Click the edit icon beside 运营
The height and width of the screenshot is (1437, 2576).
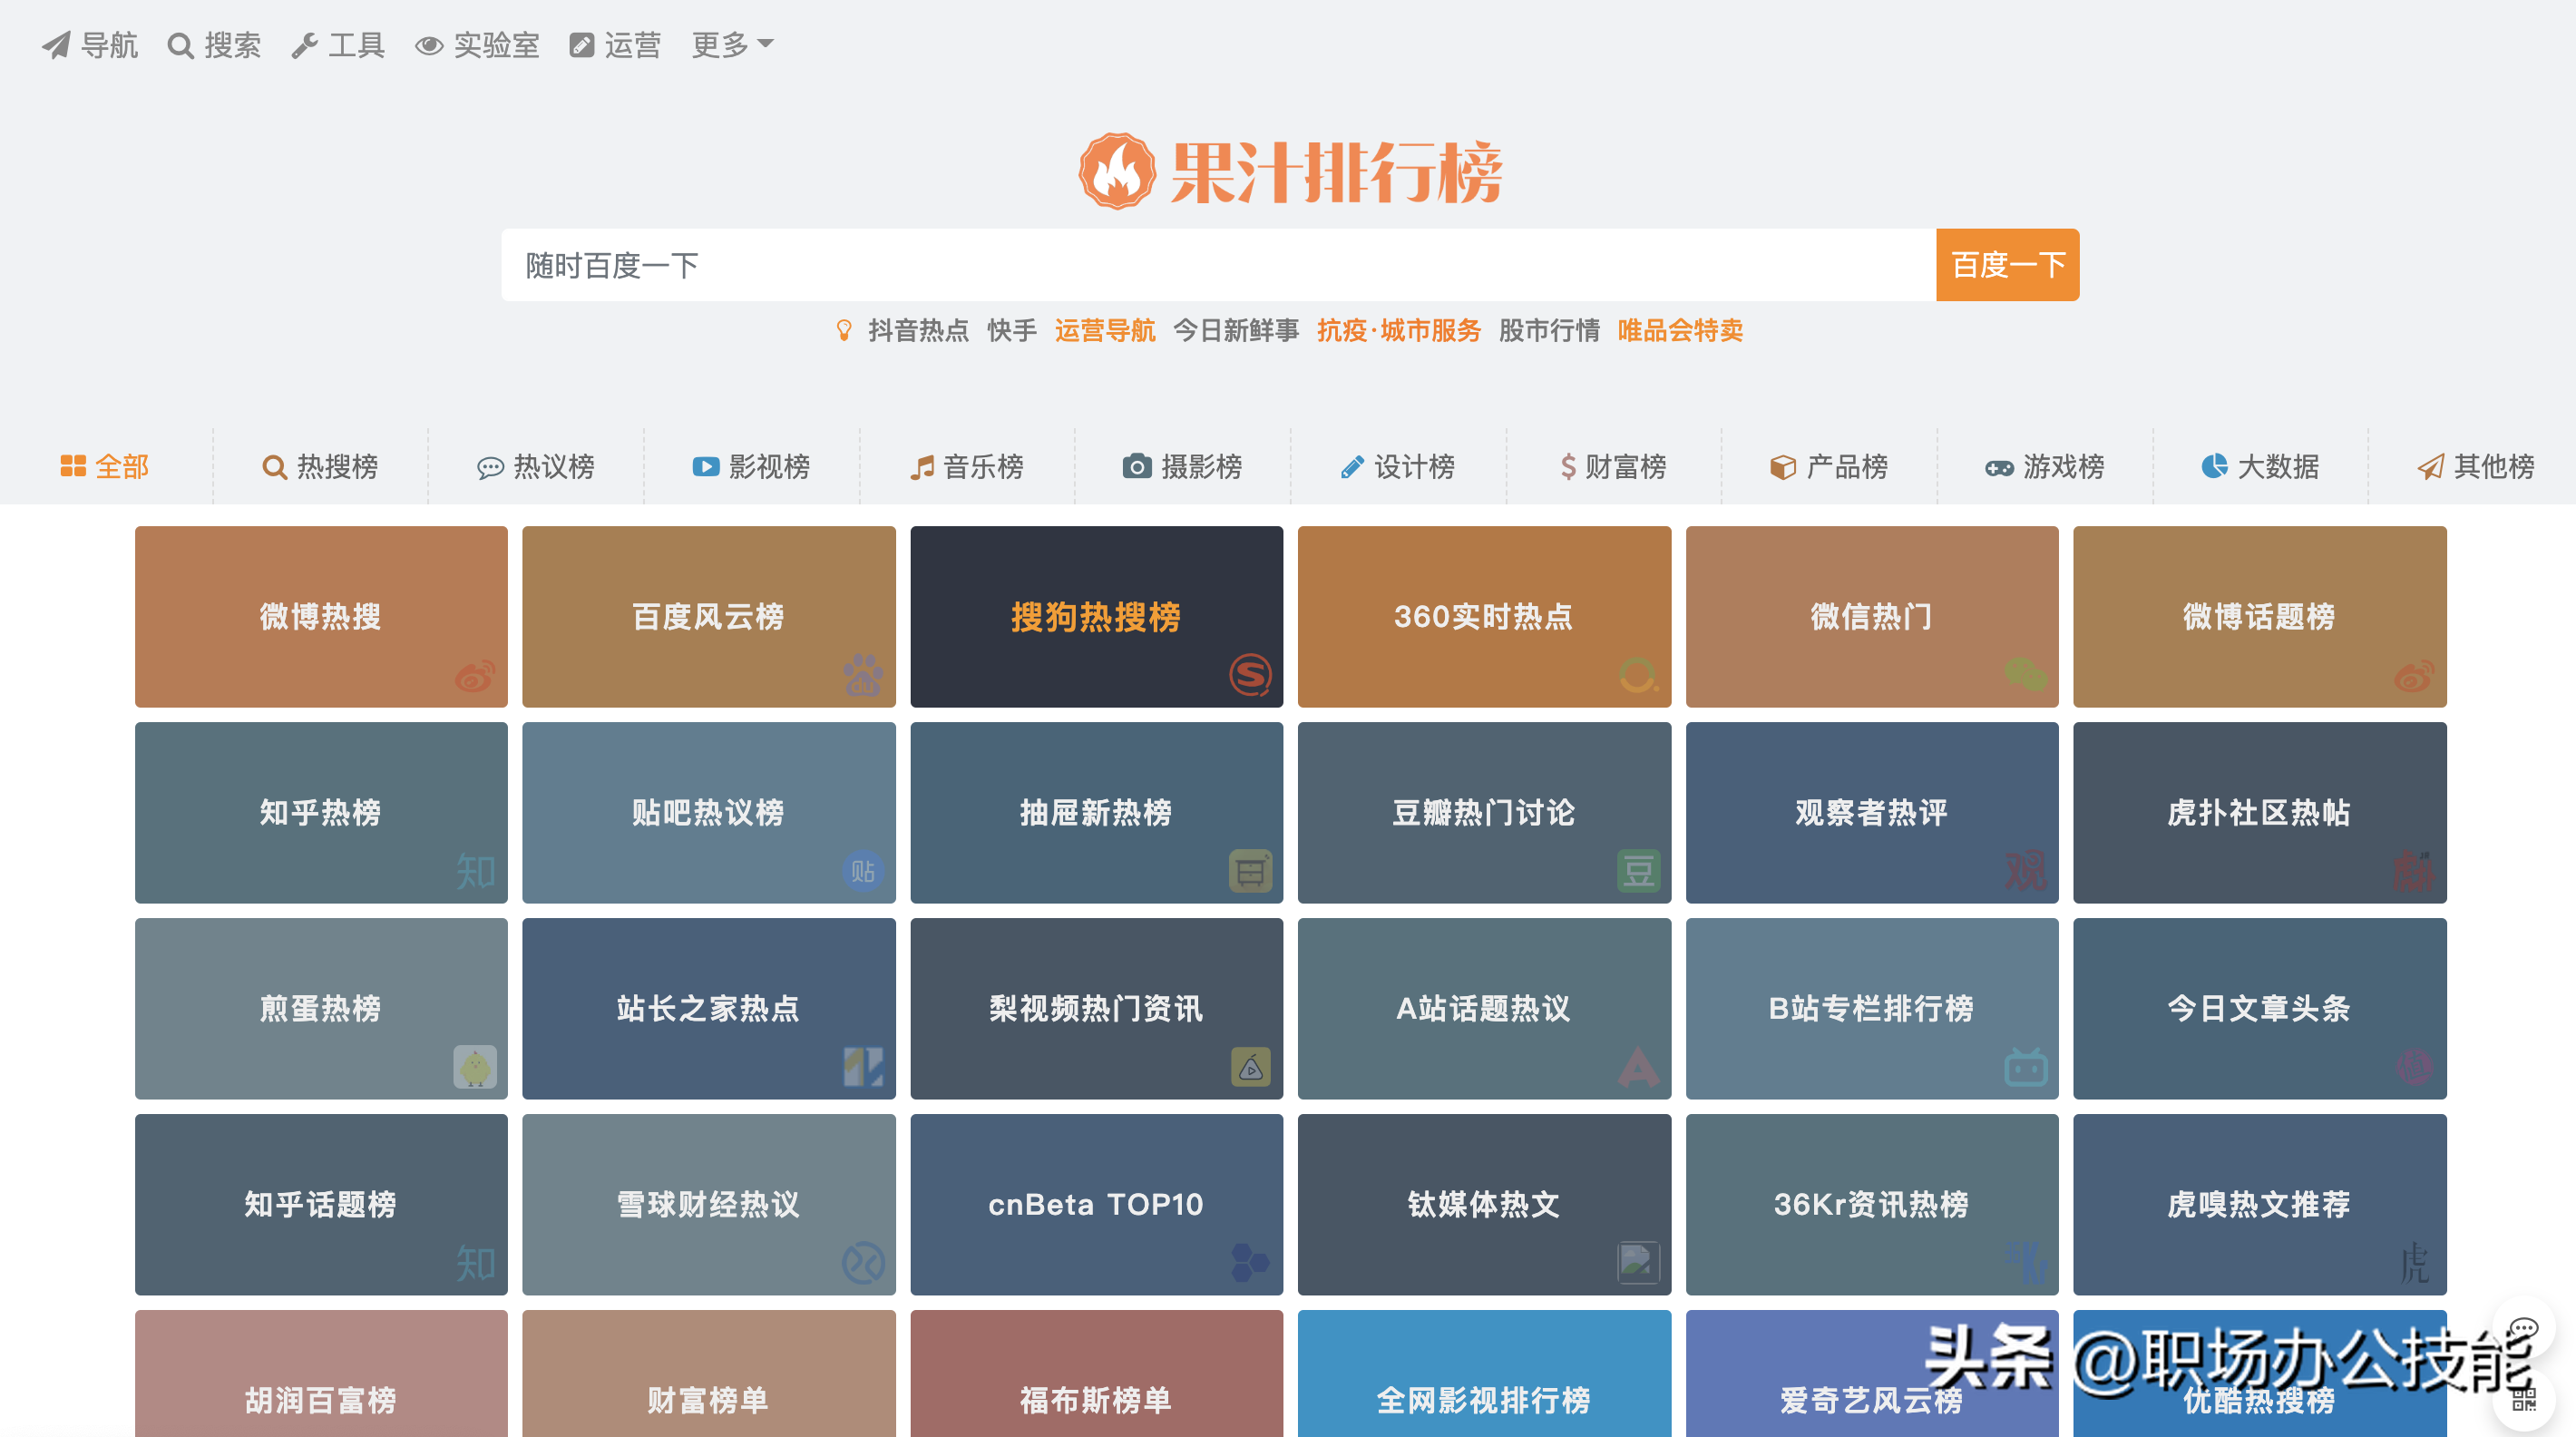[x=582, y=46]
